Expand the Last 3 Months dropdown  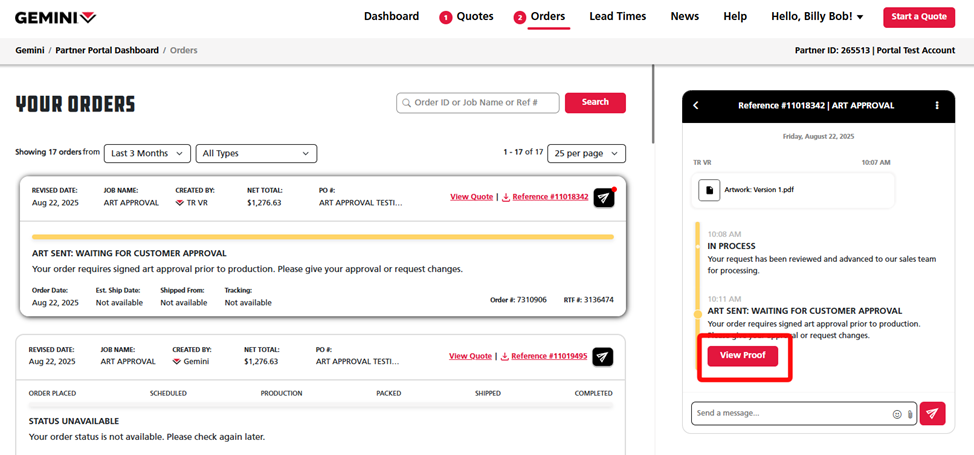point(147,153)
